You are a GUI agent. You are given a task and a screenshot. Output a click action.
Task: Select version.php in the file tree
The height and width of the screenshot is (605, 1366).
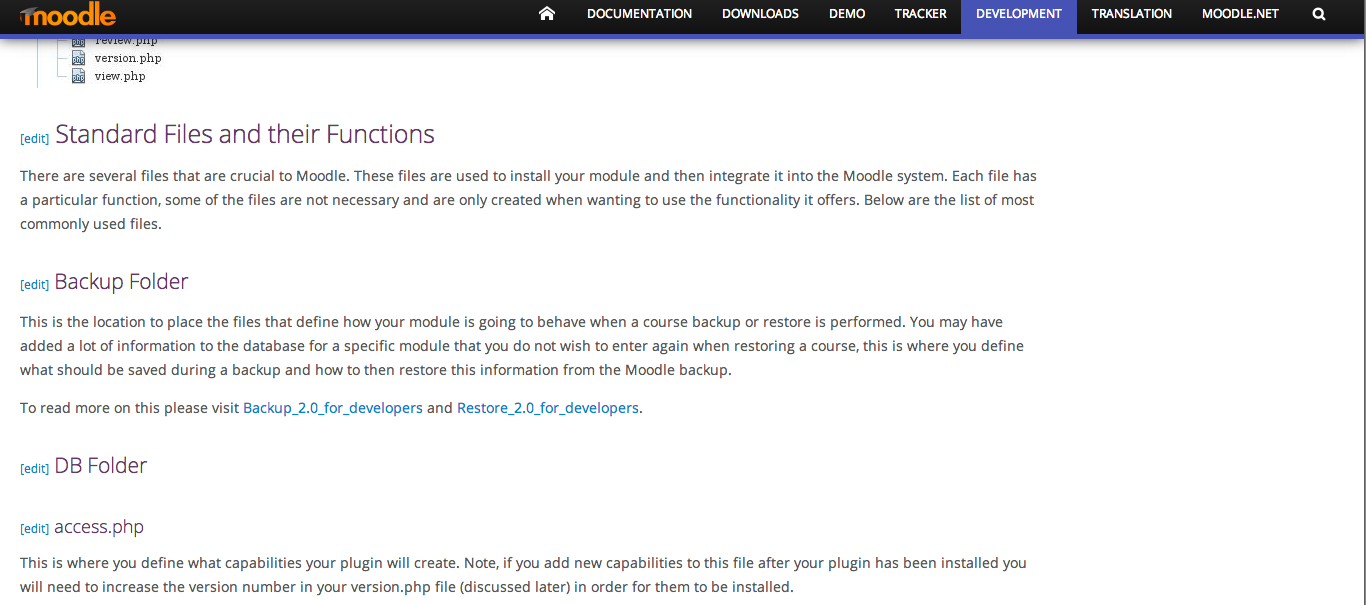[128, 58]
